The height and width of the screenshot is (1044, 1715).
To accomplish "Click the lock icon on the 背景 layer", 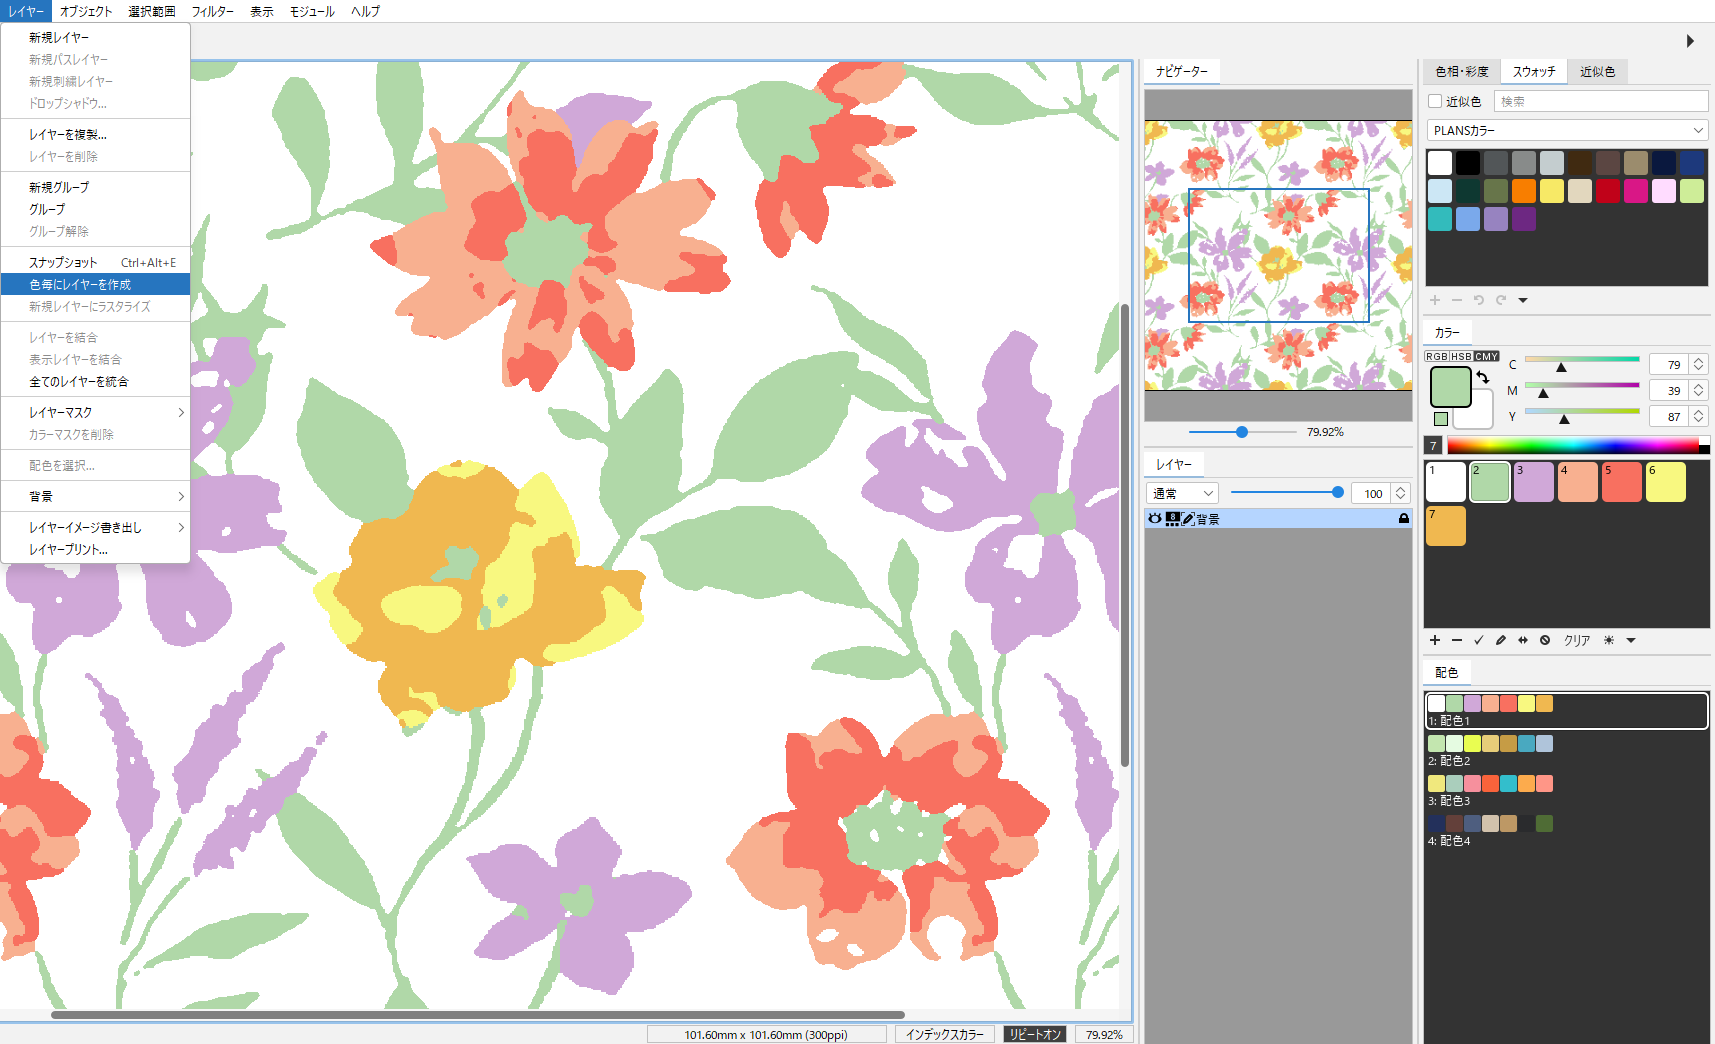I will point(1404,519).
